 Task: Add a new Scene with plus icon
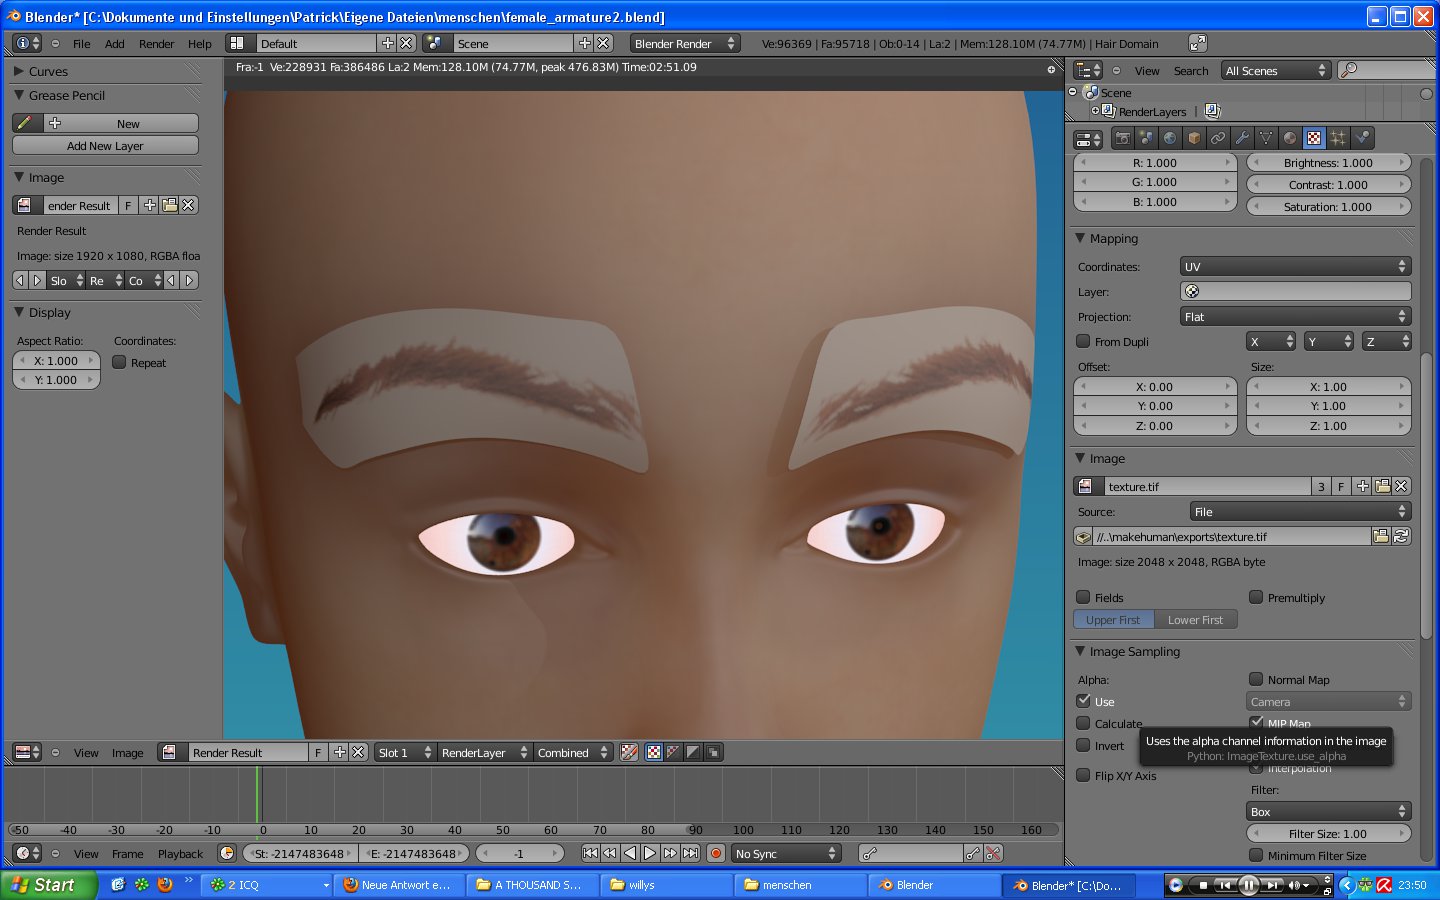coord(585,43)
